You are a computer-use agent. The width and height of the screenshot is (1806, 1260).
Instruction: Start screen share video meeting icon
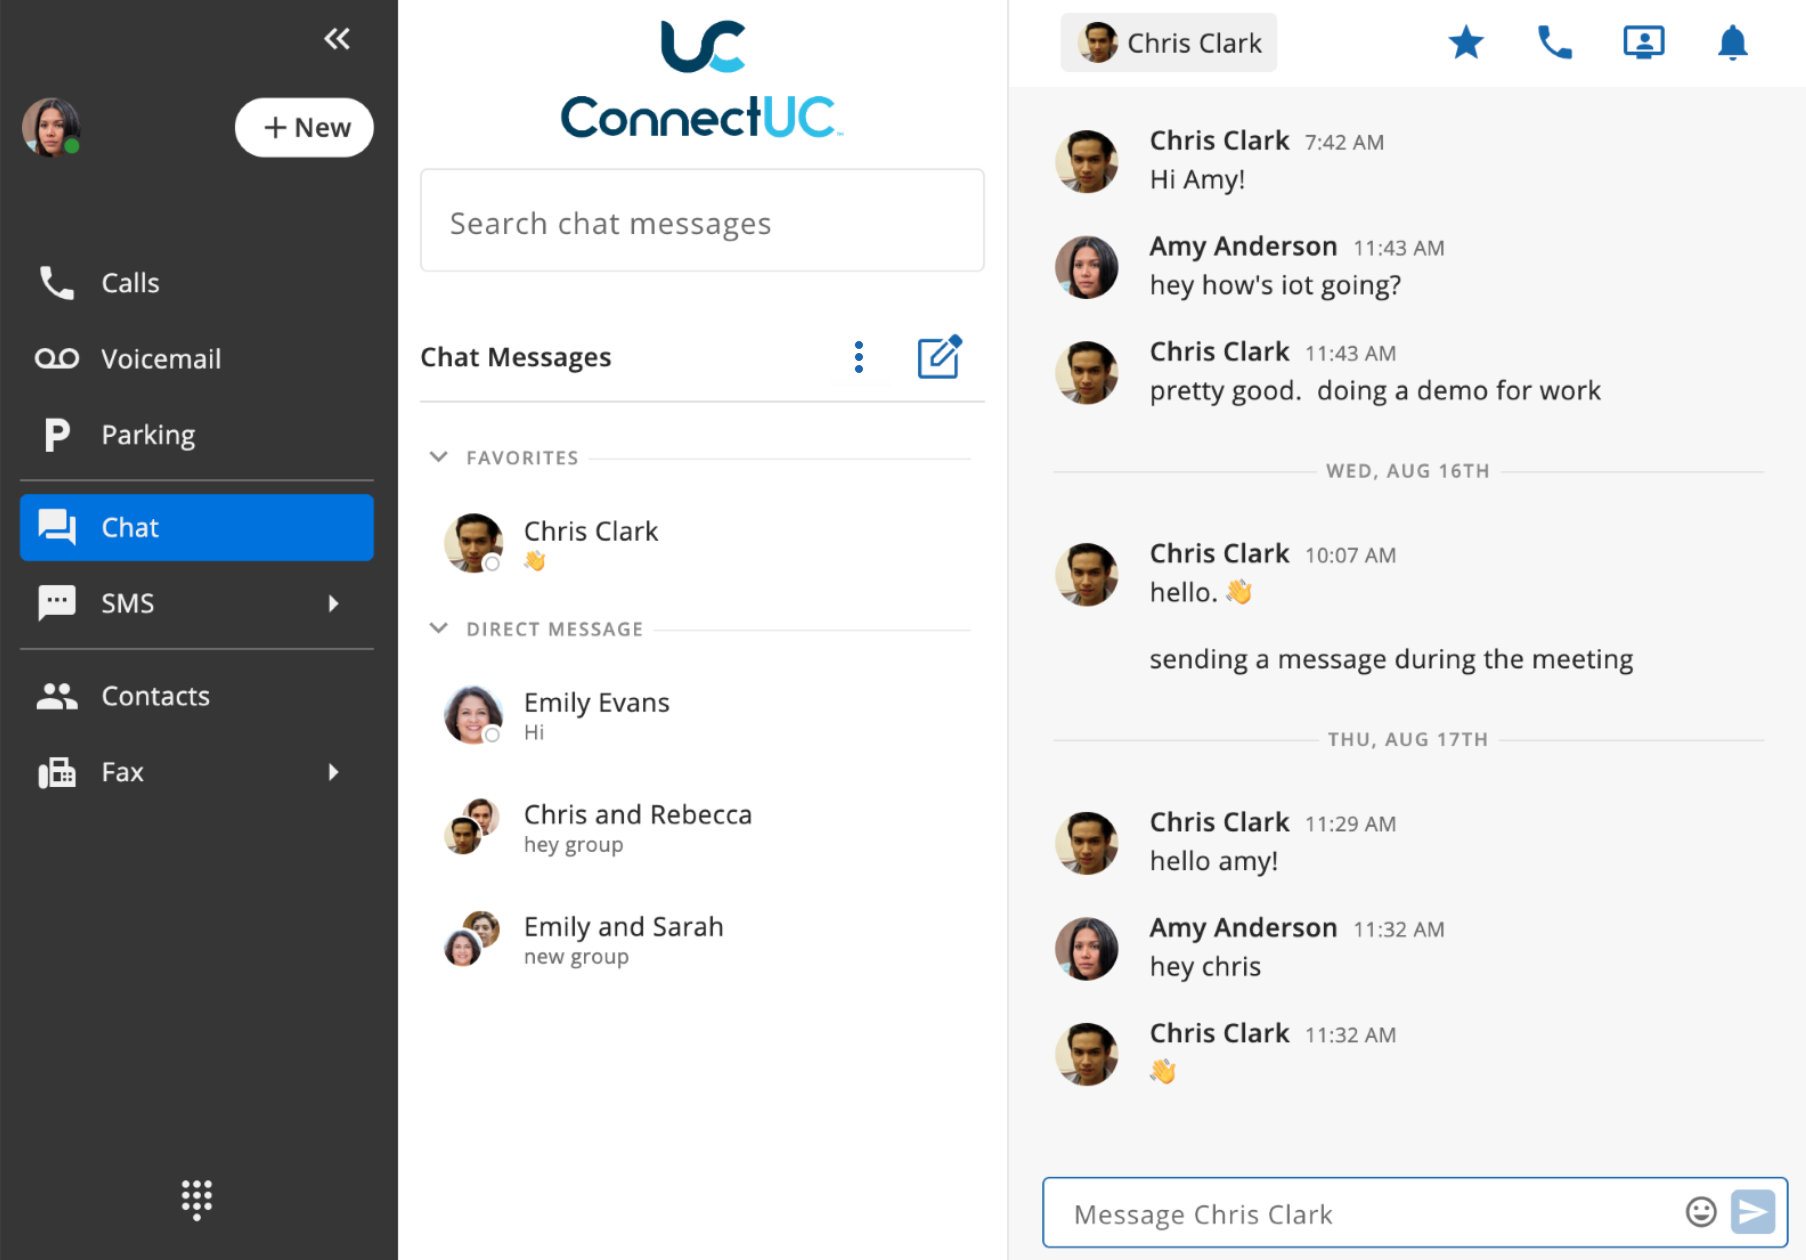tap(1643, 43)
